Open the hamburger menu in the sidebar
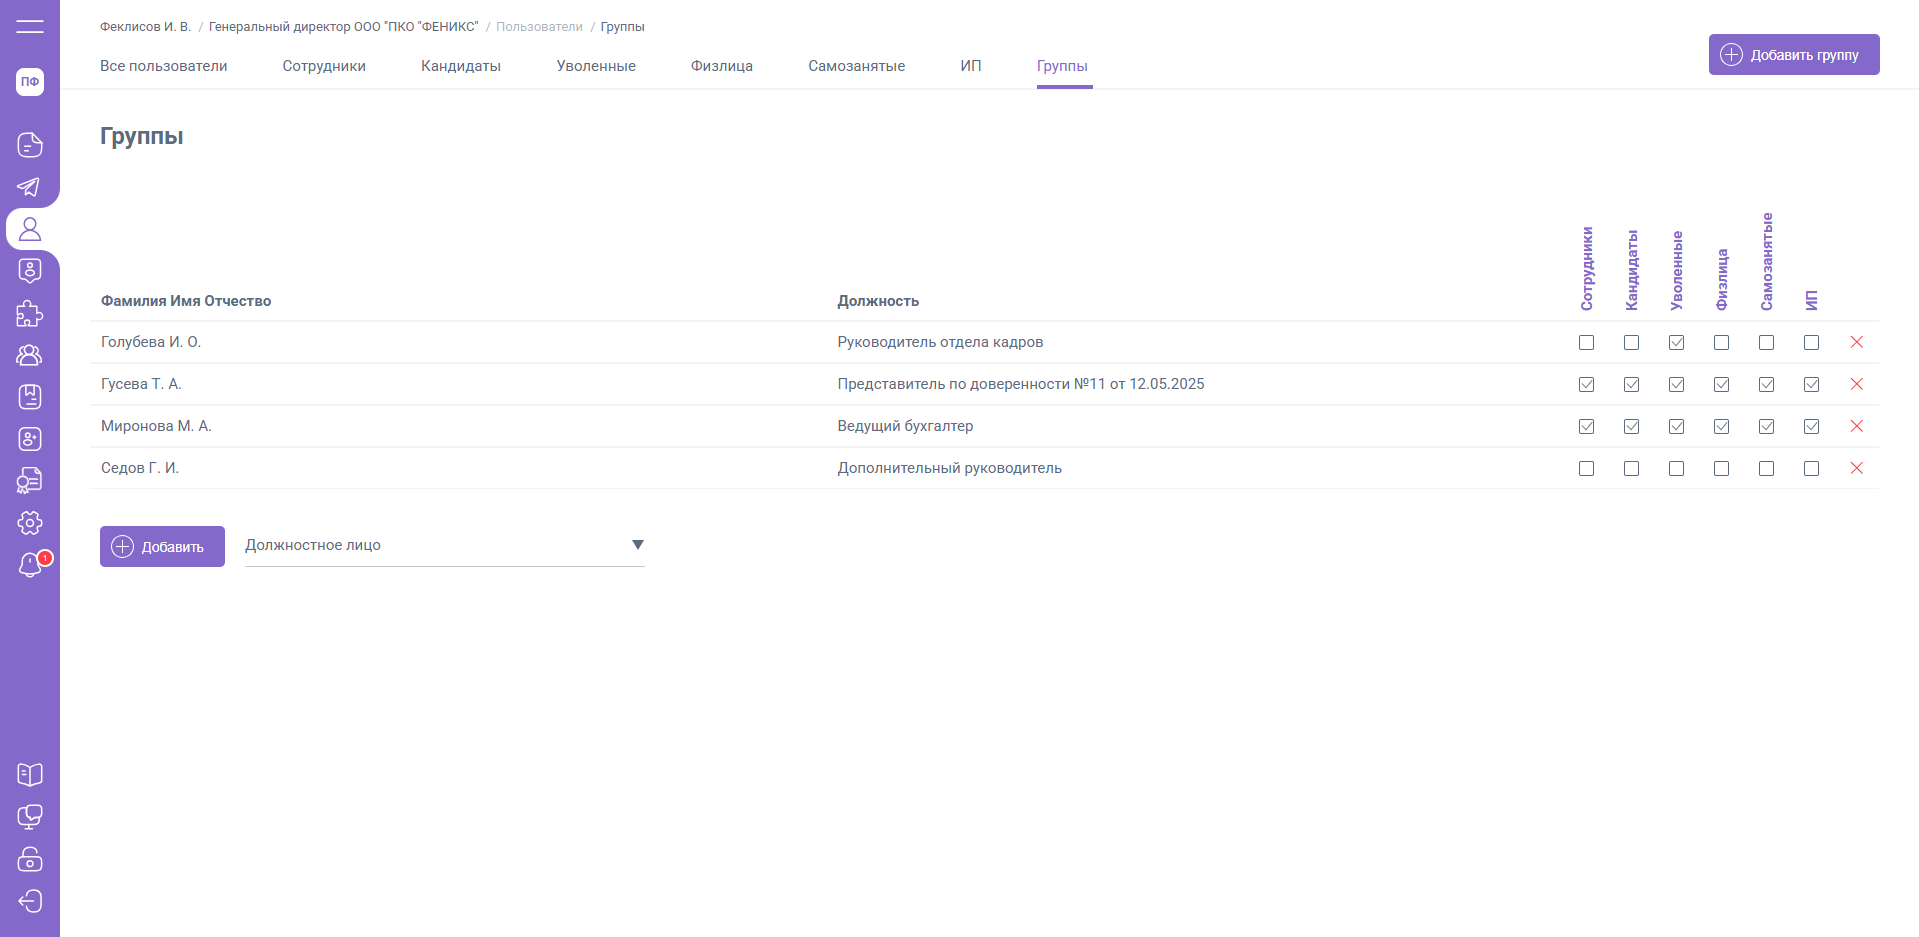The height and width of the screenshot is (937, 1919). (x=30, y=26)
